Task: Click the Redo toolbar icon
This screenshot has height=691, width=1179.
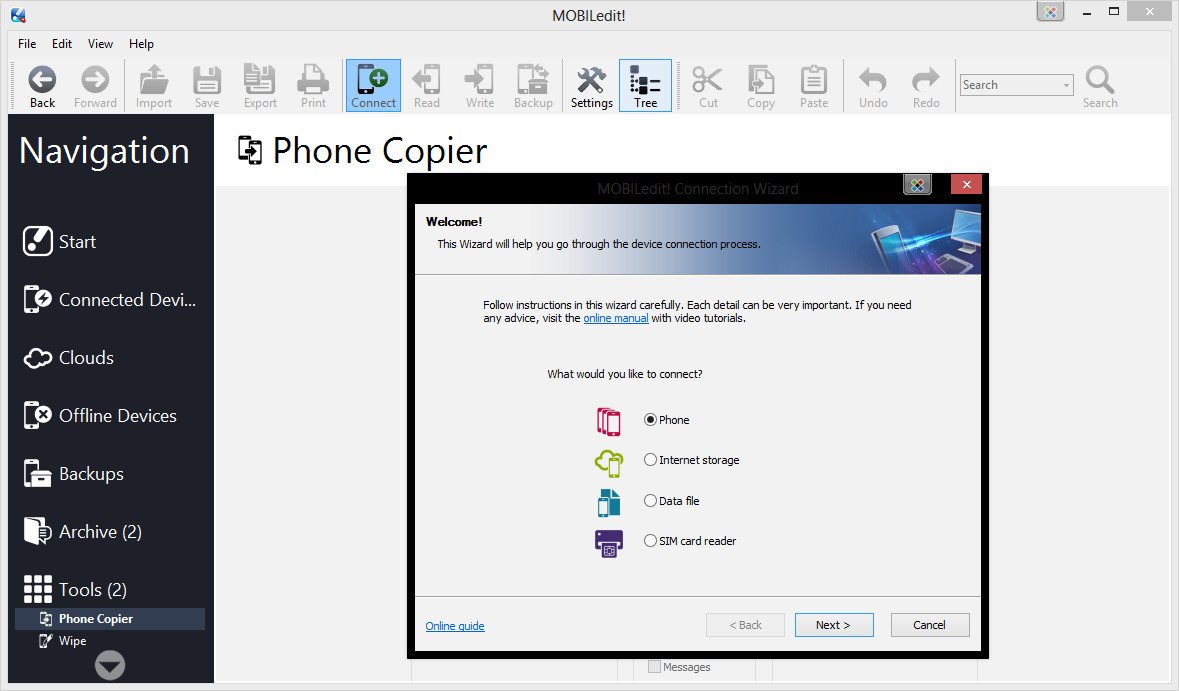Action: pos(926,80)
